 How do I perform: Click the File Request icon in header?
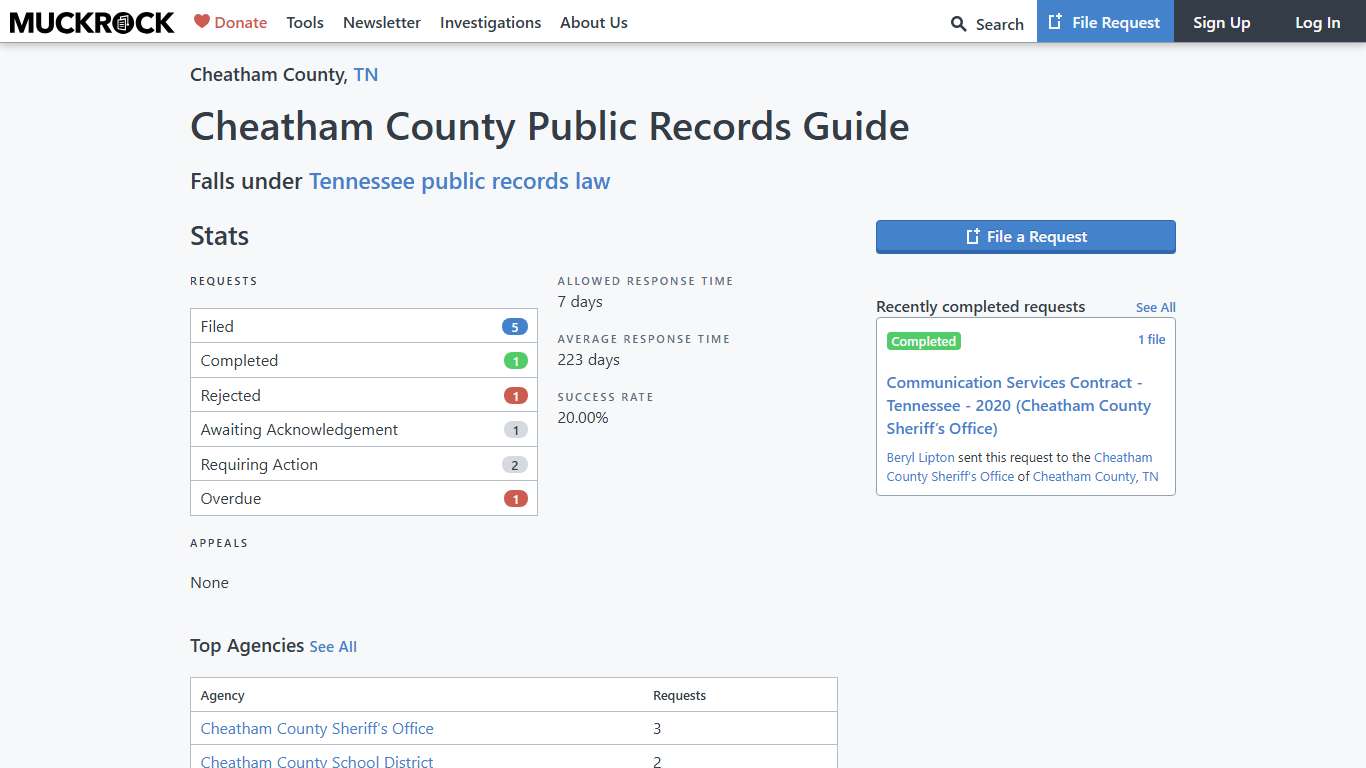pyautogui.click(x=1055, y=22)
